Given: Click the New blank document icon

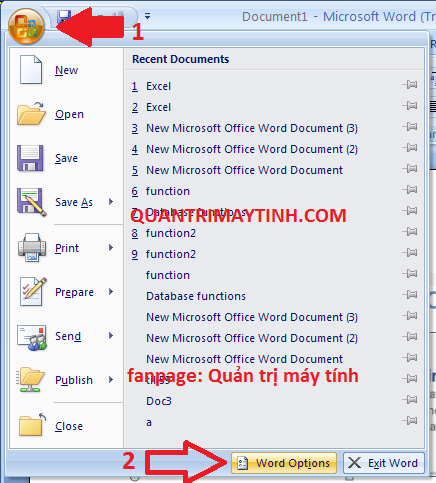Looking at the screenshot, I should [31, 70].
